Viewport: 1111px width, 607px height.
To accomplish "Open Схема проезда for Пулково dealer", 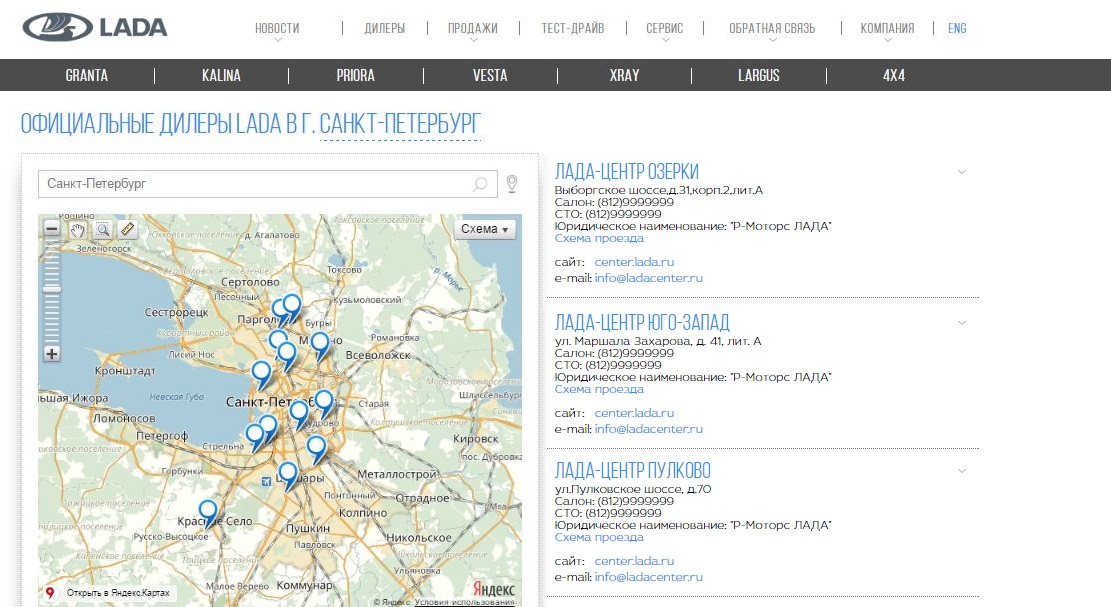I will [x=599, y=538].
